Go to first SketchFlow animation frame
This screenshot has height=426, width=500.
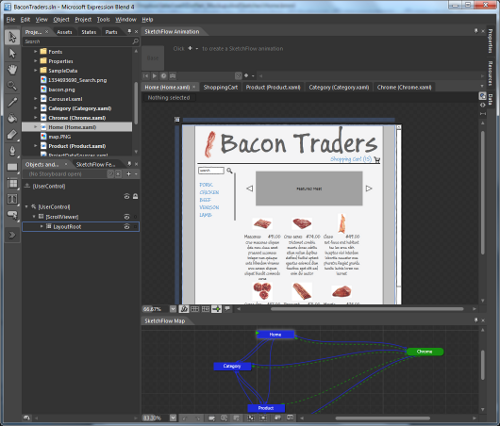coord(146,76)
